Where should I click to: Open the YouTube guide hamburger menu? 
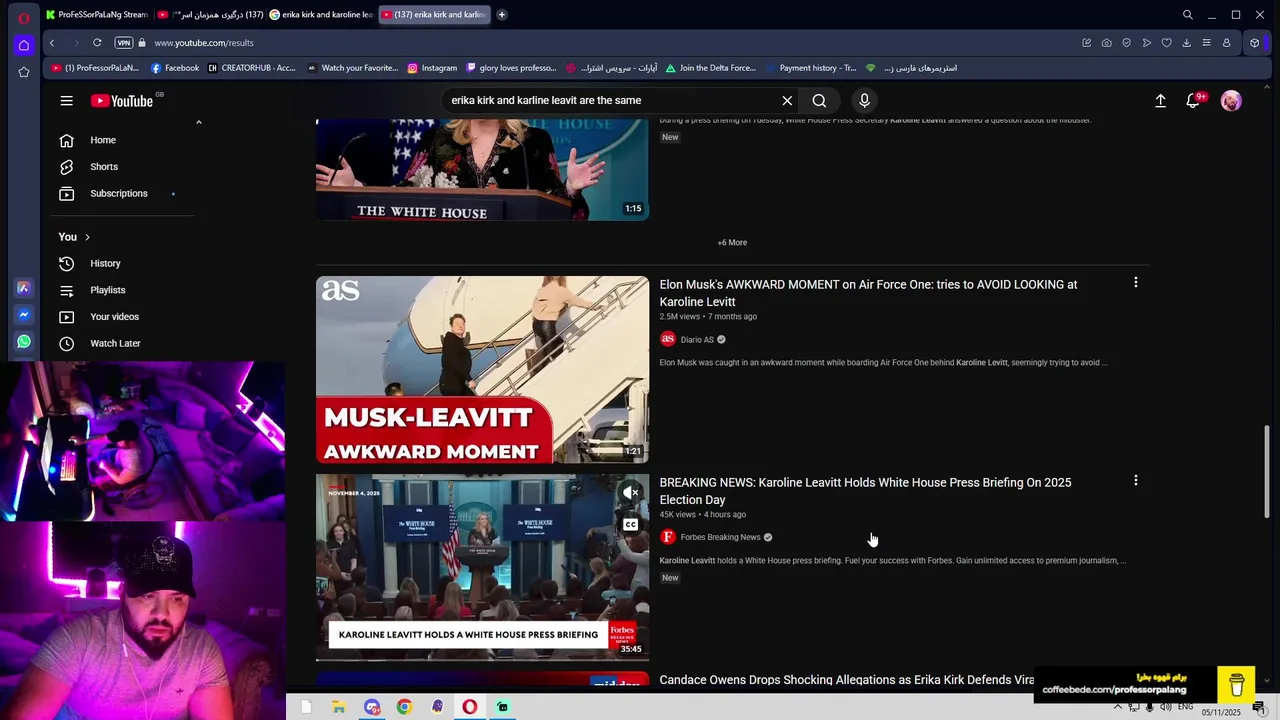tap(66, 101)
